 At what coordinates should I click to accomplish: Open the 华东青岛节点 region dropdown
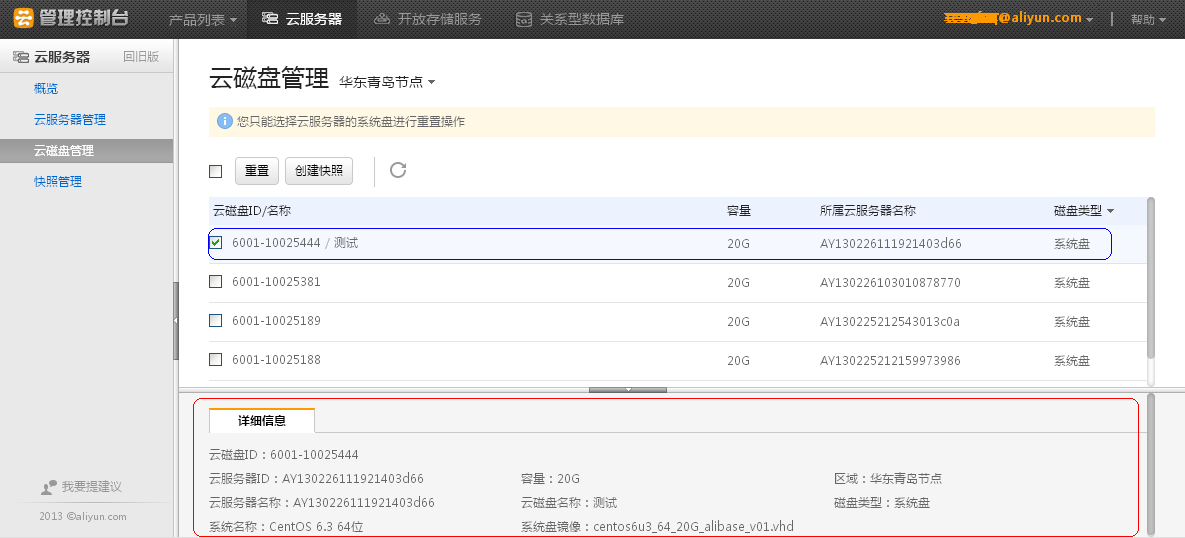387,81
